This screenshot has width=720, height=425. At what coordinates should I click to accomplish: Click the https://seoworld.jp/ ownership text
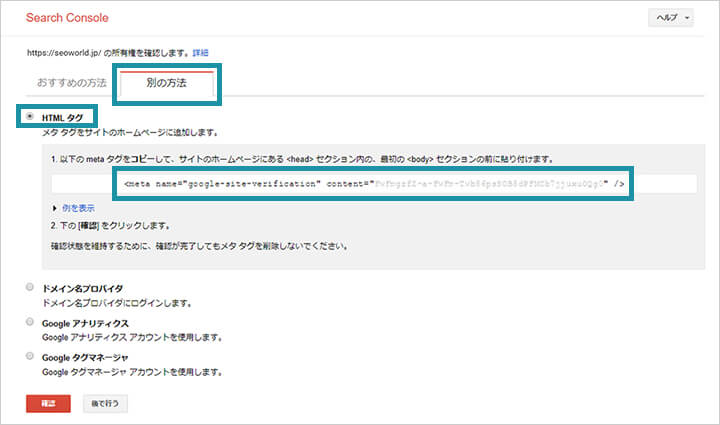tap(108, 53)
